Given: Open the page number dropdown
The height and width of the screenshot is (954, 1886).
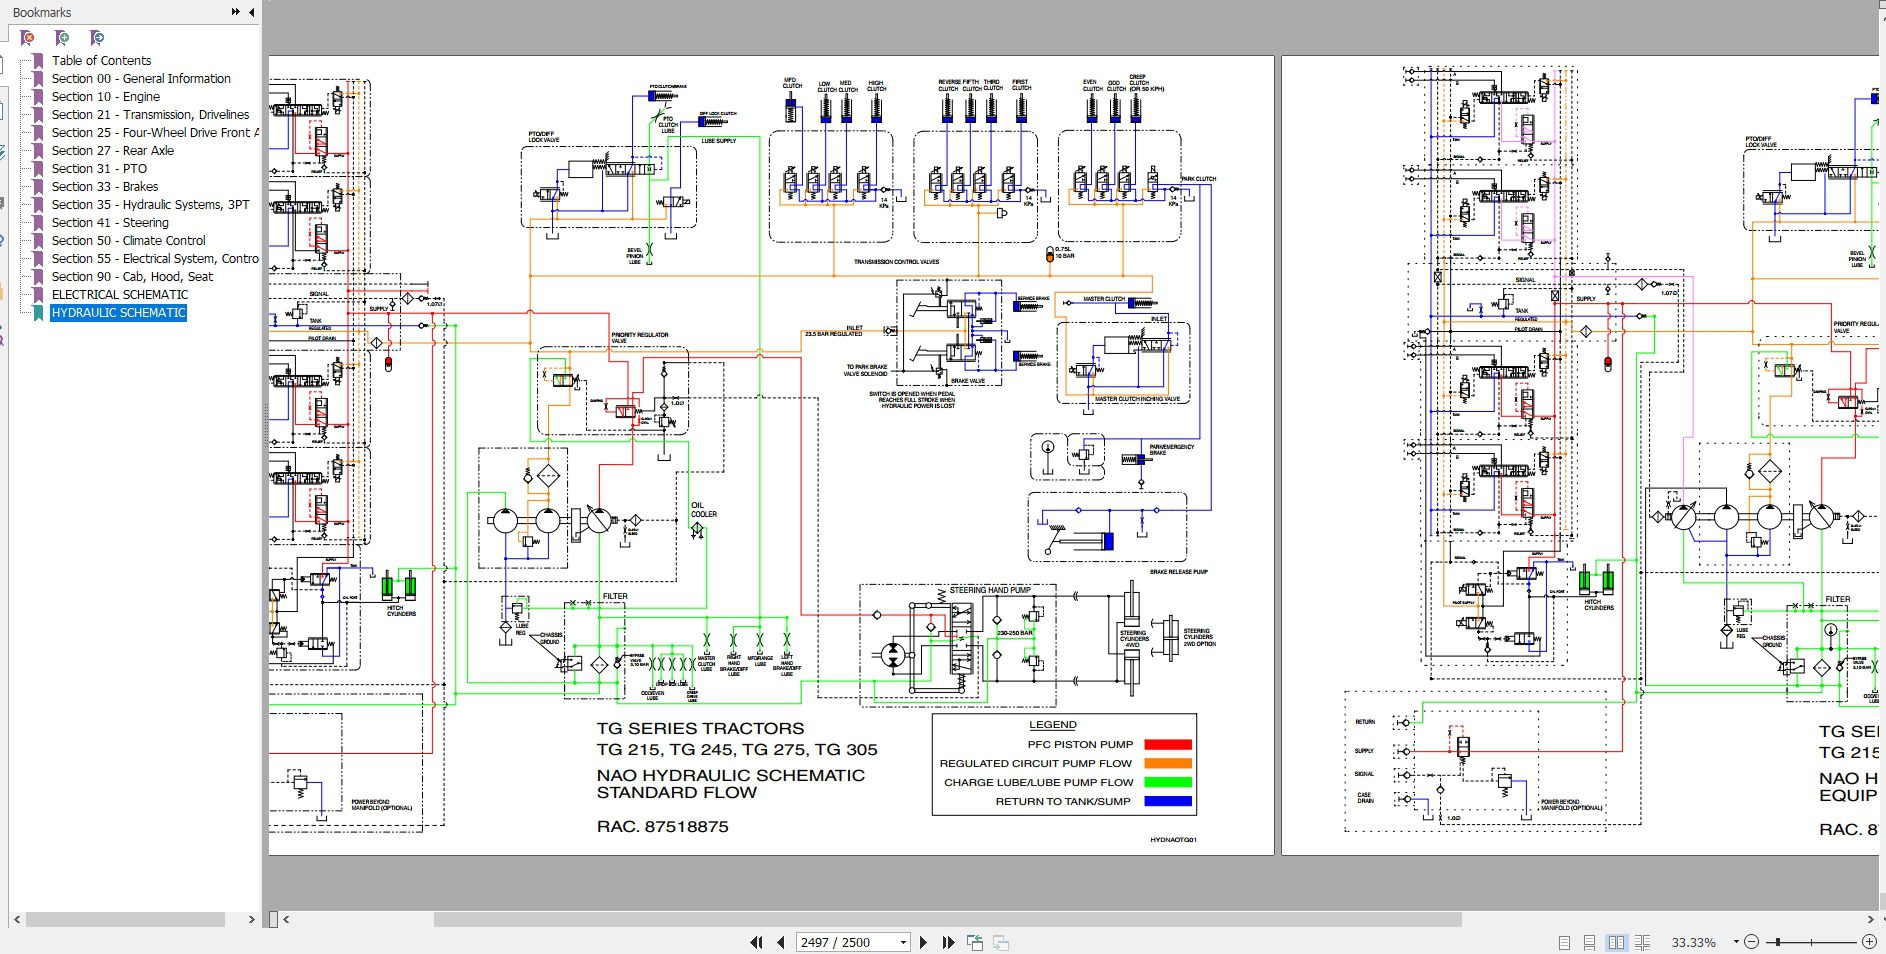Looking at the screenshot, I should [x=903, y=942].
